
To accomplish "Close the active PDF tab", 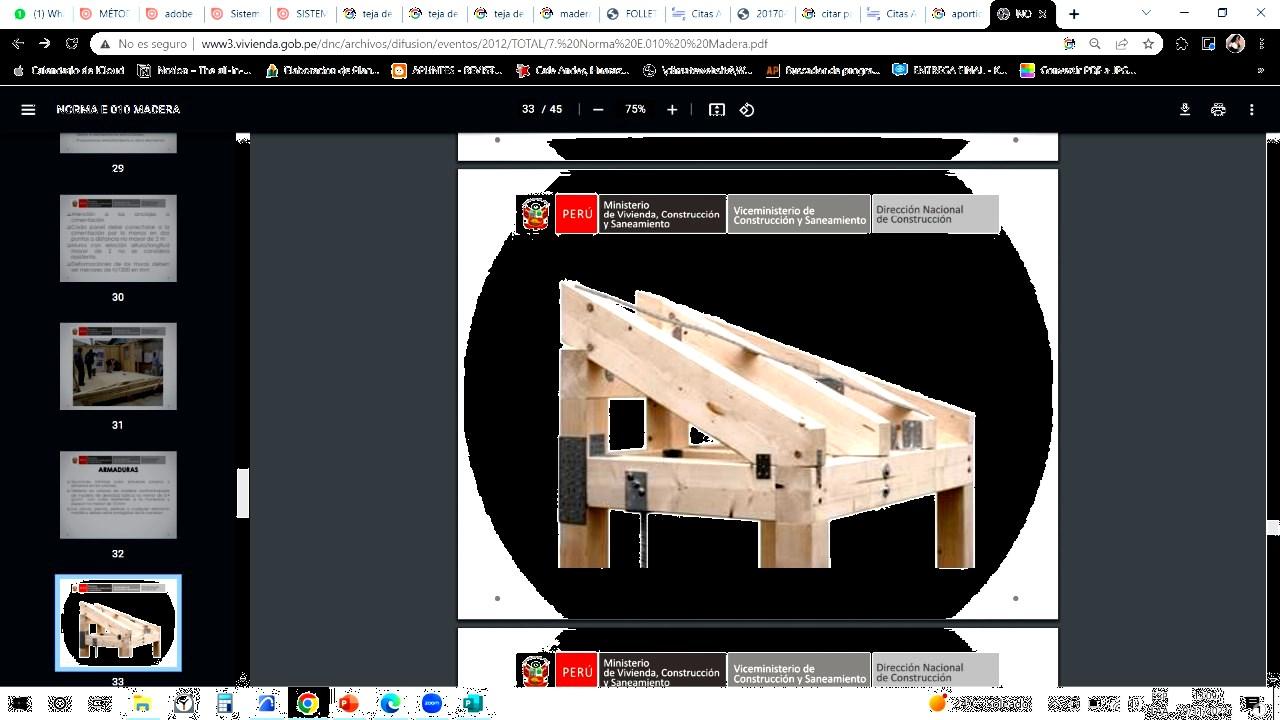I will 1043,14.
